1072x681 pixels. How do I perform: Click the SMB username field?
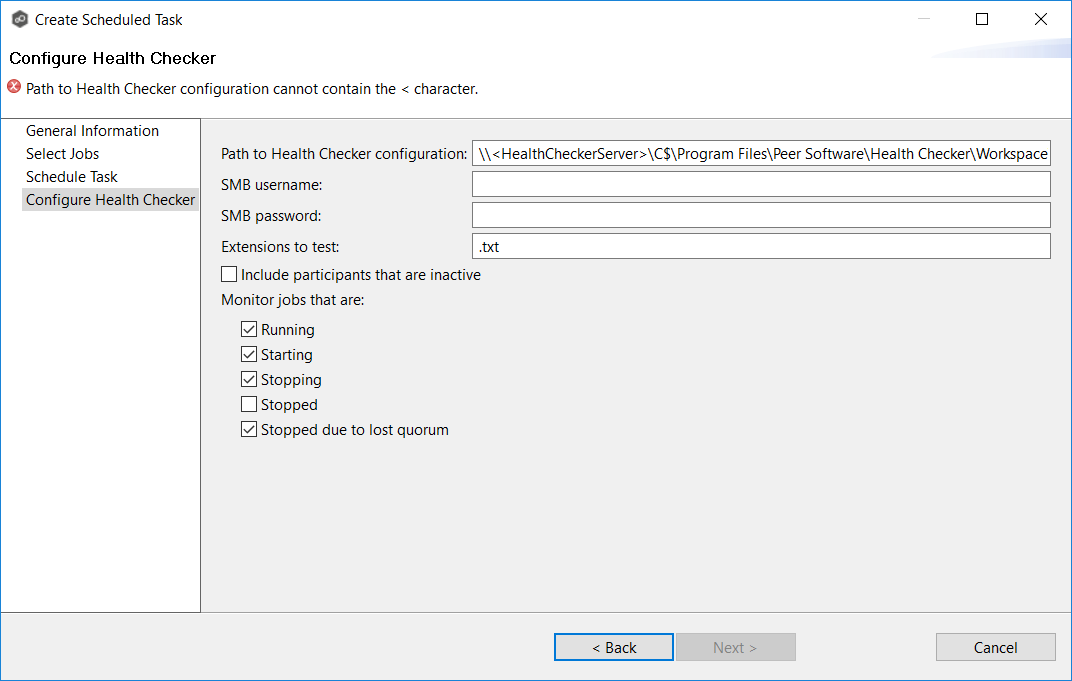click(x=761, y=184)
